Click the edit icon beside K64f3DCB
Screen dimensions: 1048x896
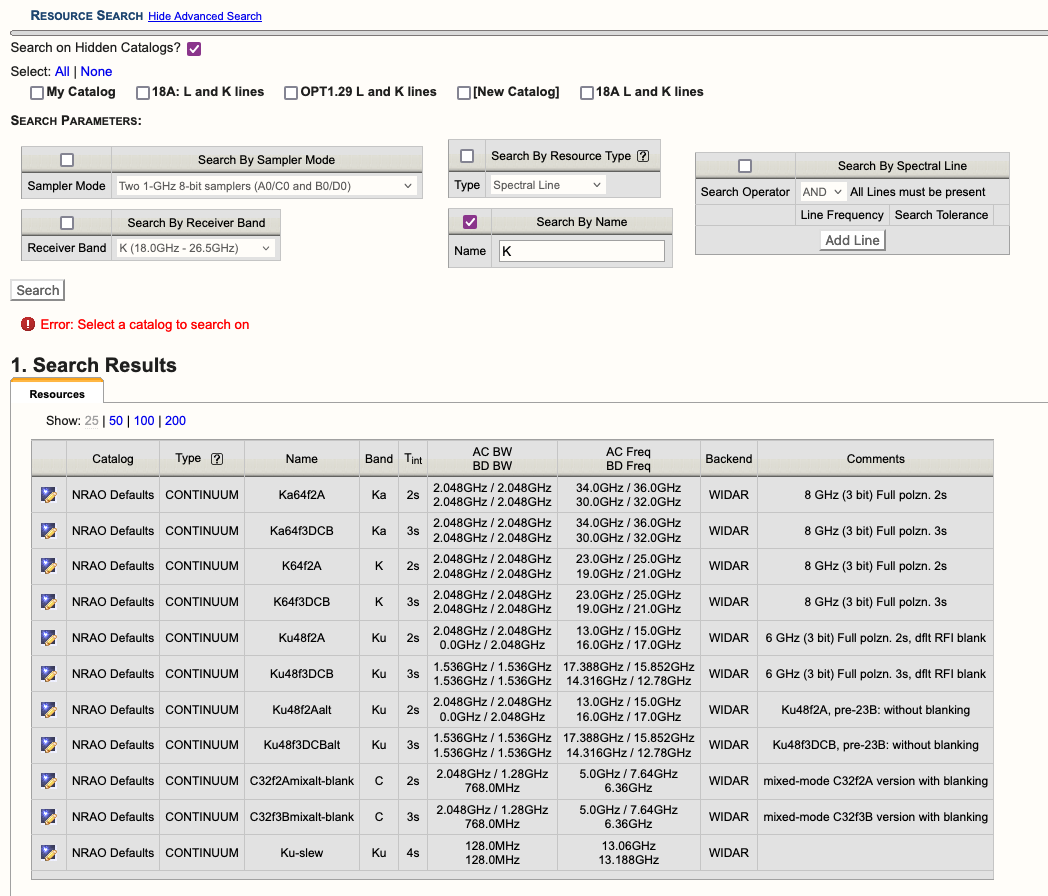pyautogui.click(x=48, y=601)
